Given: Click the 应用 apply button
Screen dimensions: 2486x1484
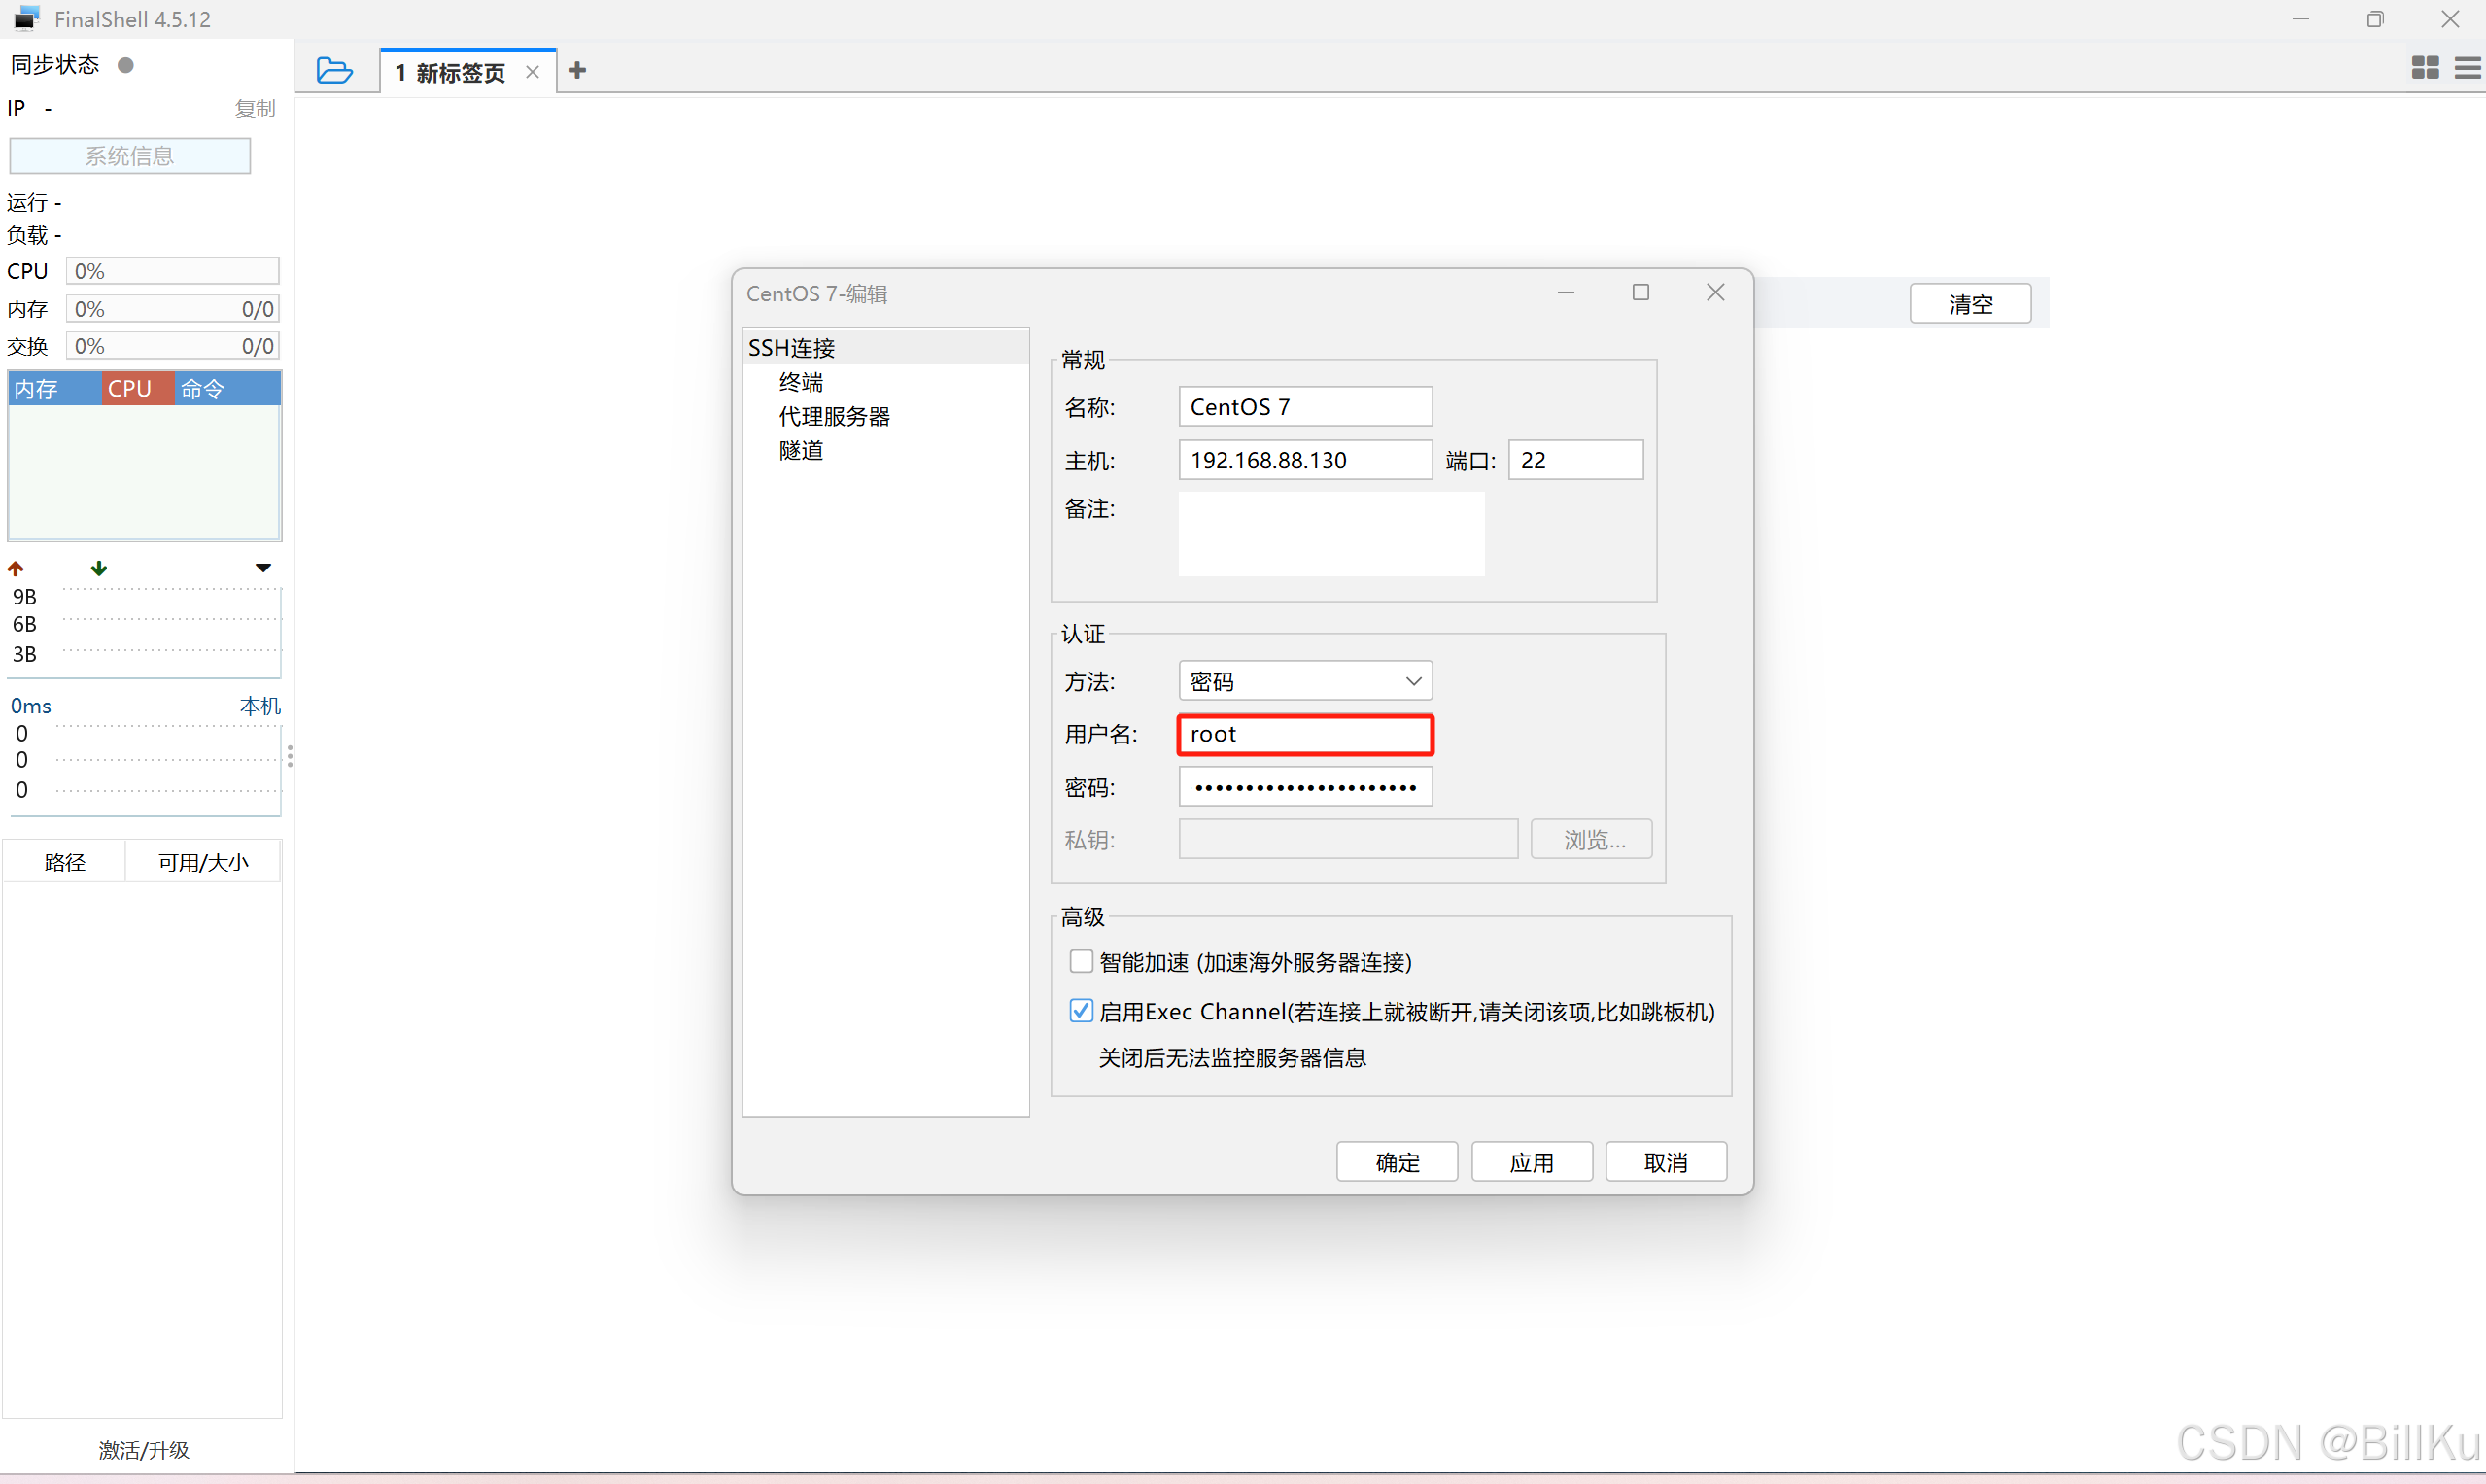Looking at the screenshot, I should tap(1531, 1162).
